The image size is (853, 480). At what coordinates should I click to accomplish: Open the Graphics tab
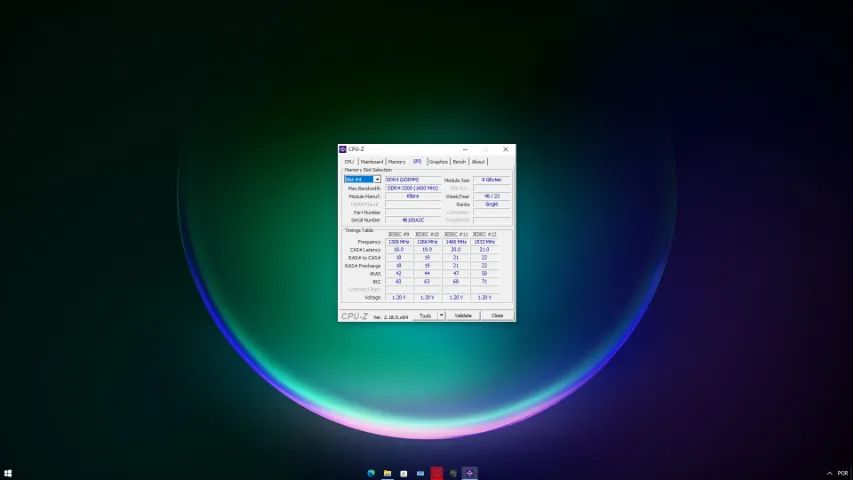438,162
